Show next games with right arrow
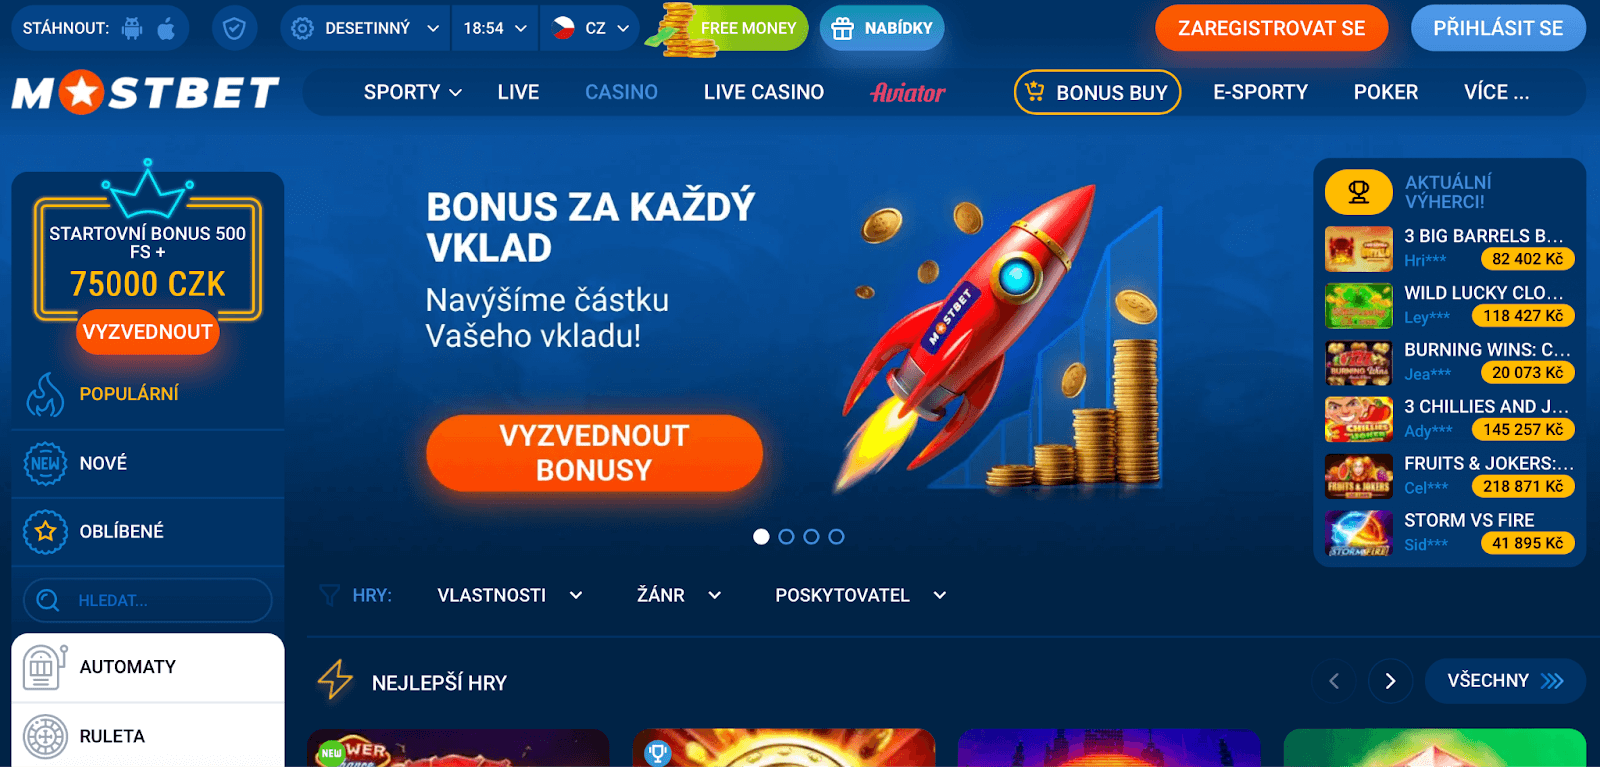Image resolution: width=1600 pixels, height=767 pixels. 1390,681
